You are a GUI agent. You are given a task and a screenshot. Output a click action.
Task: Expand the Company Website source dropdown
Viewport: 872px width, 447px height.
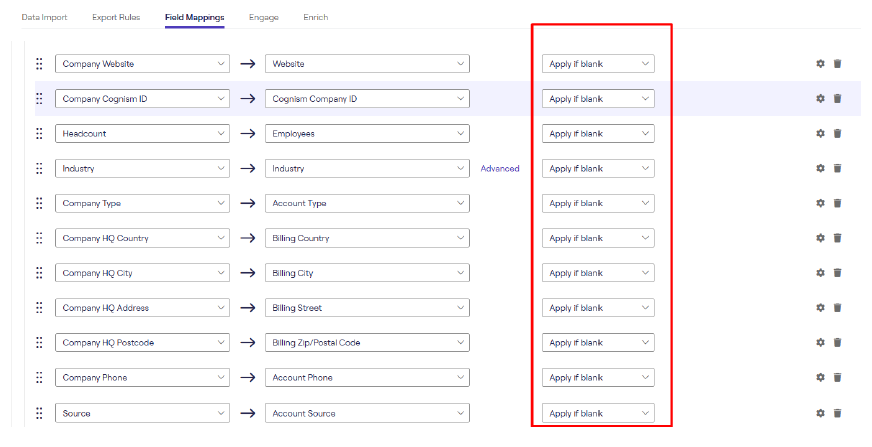tap(142, 63)
